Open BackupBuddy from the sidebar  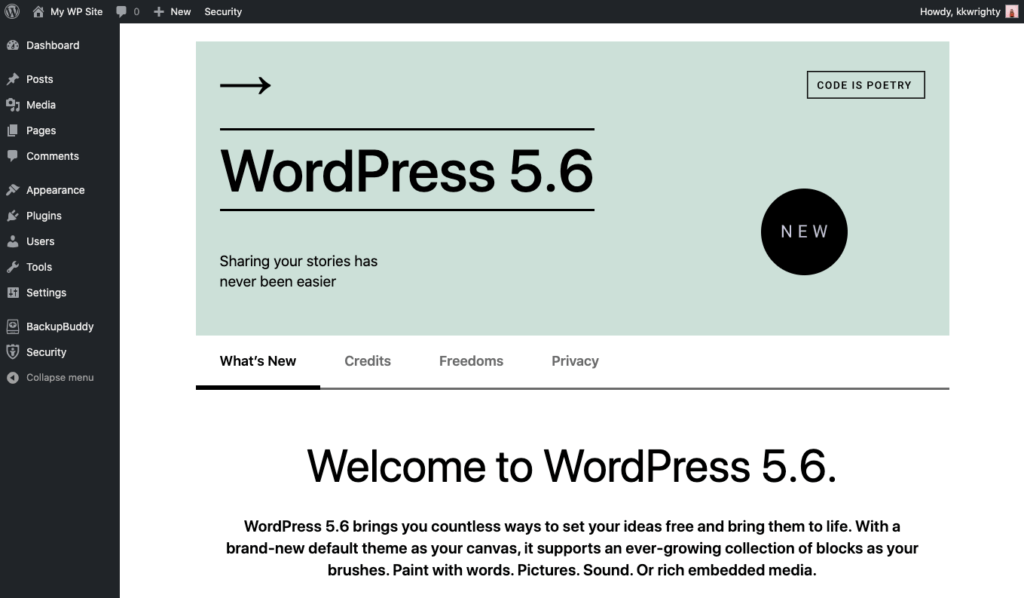point(59,327)
